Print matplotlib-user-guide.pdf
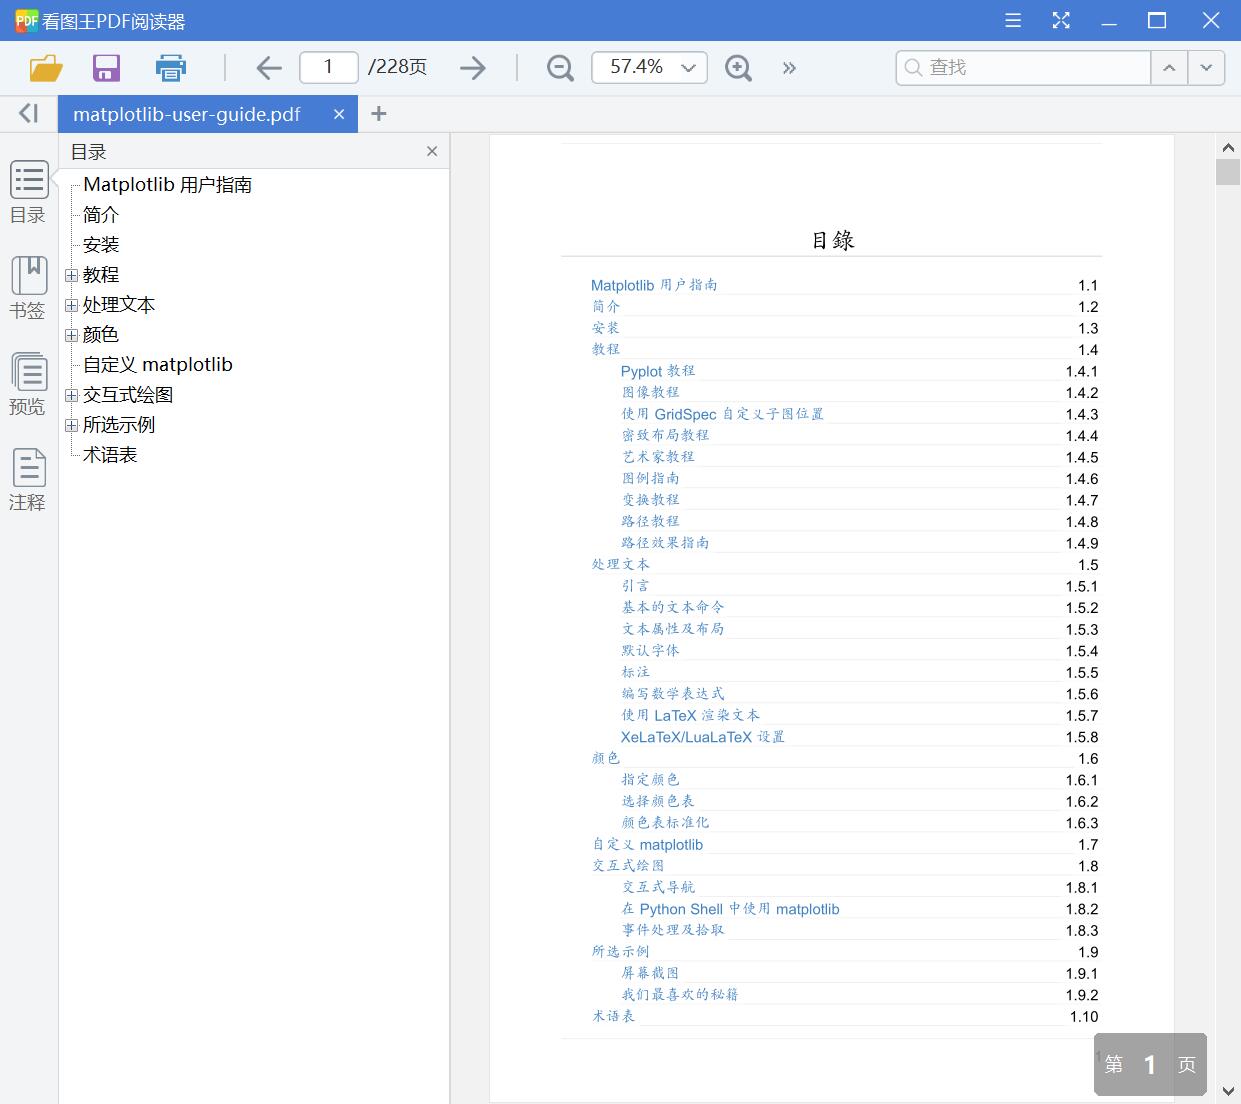The image size is (1241, 1104). coord(170,67)
